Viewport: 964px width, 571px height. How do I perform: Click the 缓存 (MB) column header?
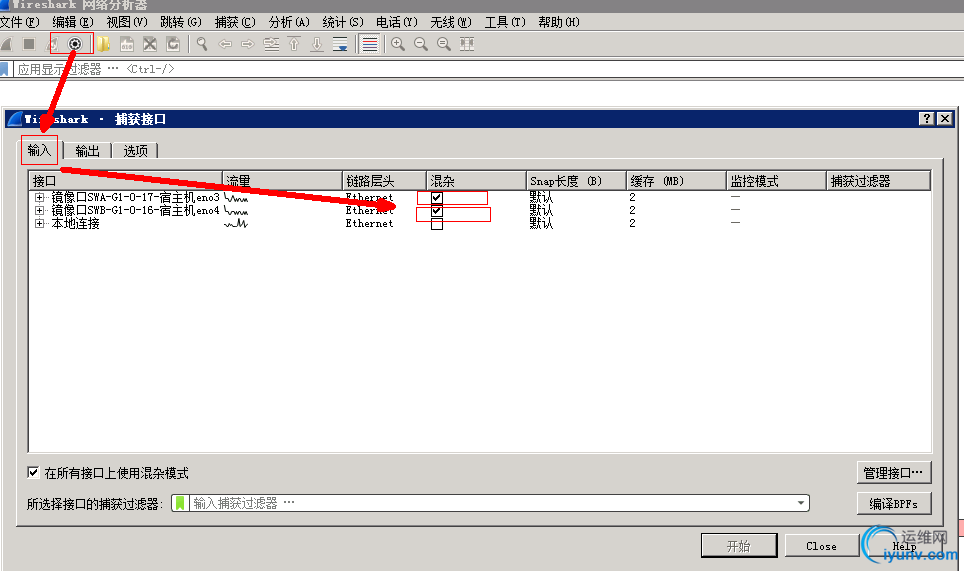pyautogui.click(x=676, y=181)
